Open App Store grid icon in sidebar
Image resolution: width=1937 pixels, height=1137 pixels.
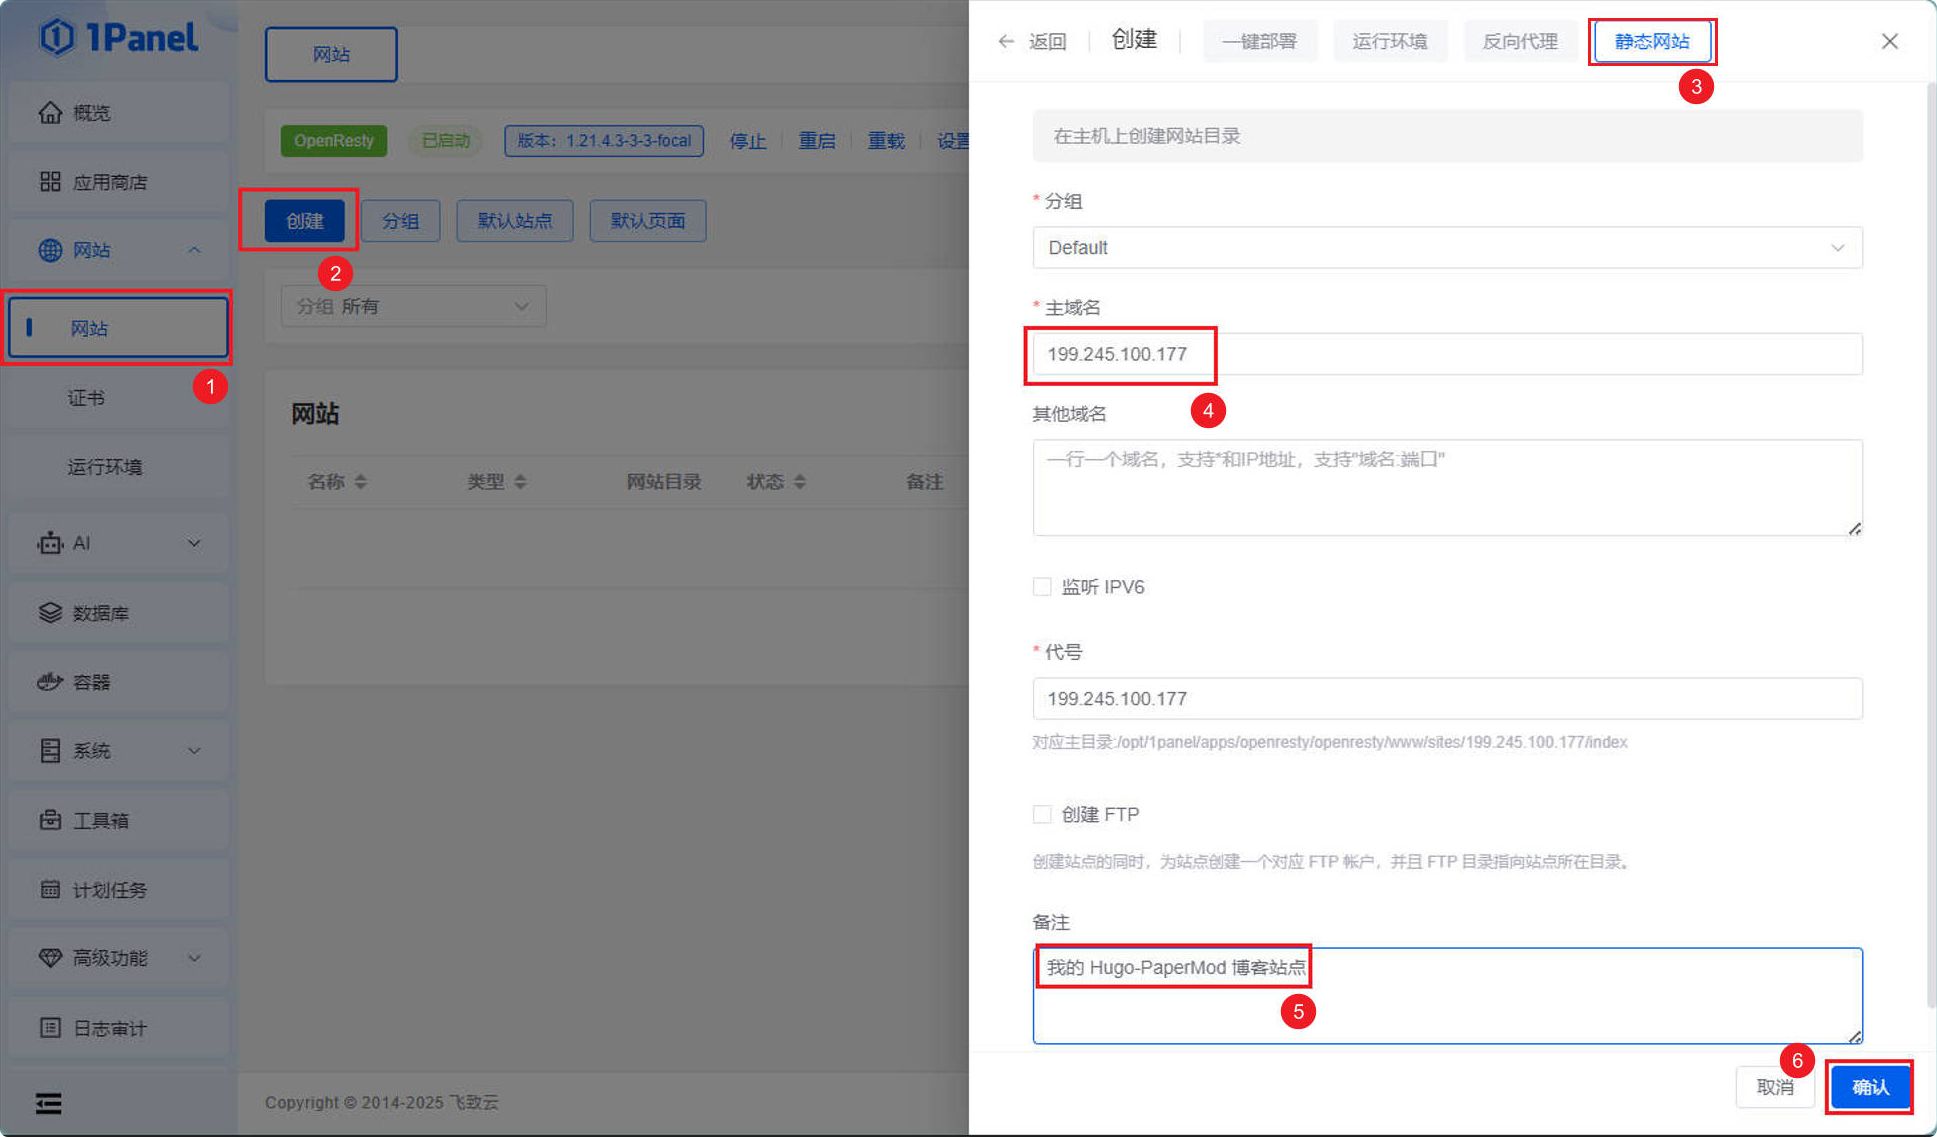50,182
